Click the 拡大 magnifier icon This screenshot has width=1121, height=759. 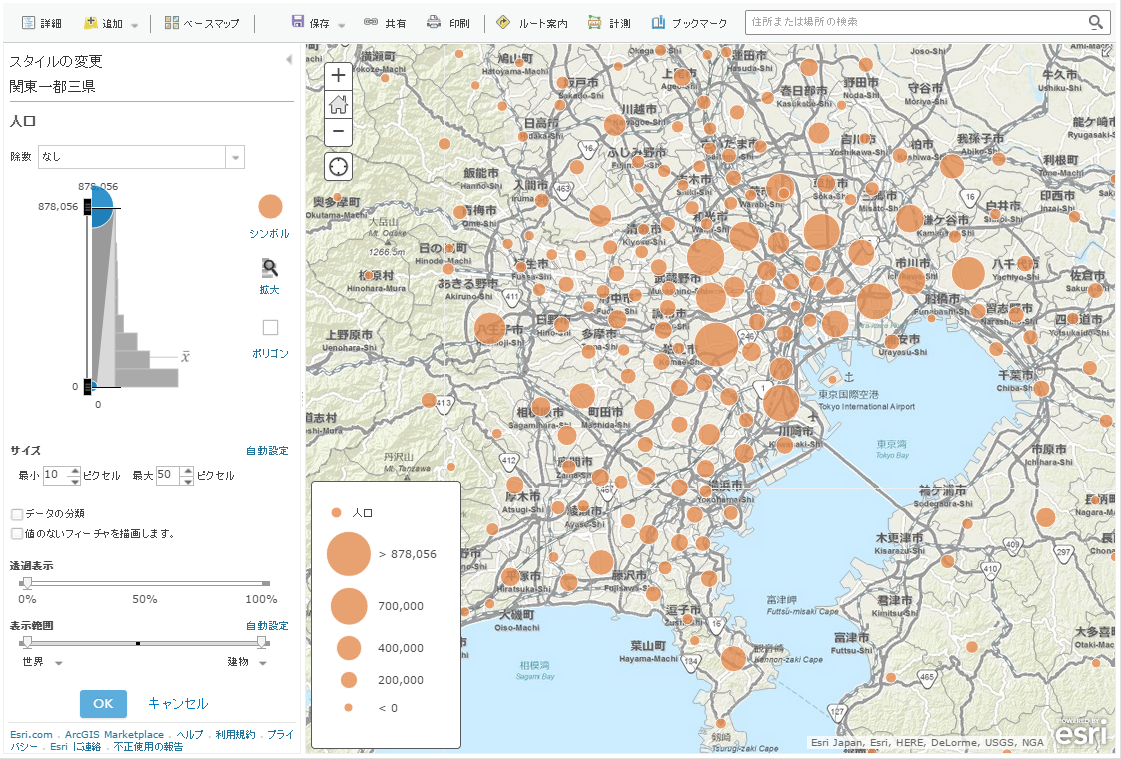(270, 268)
